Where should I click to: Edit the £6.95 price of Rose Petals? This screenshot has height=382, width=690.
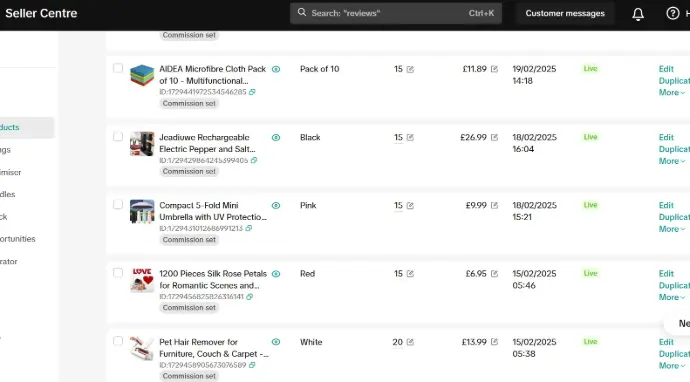(494, 274)
